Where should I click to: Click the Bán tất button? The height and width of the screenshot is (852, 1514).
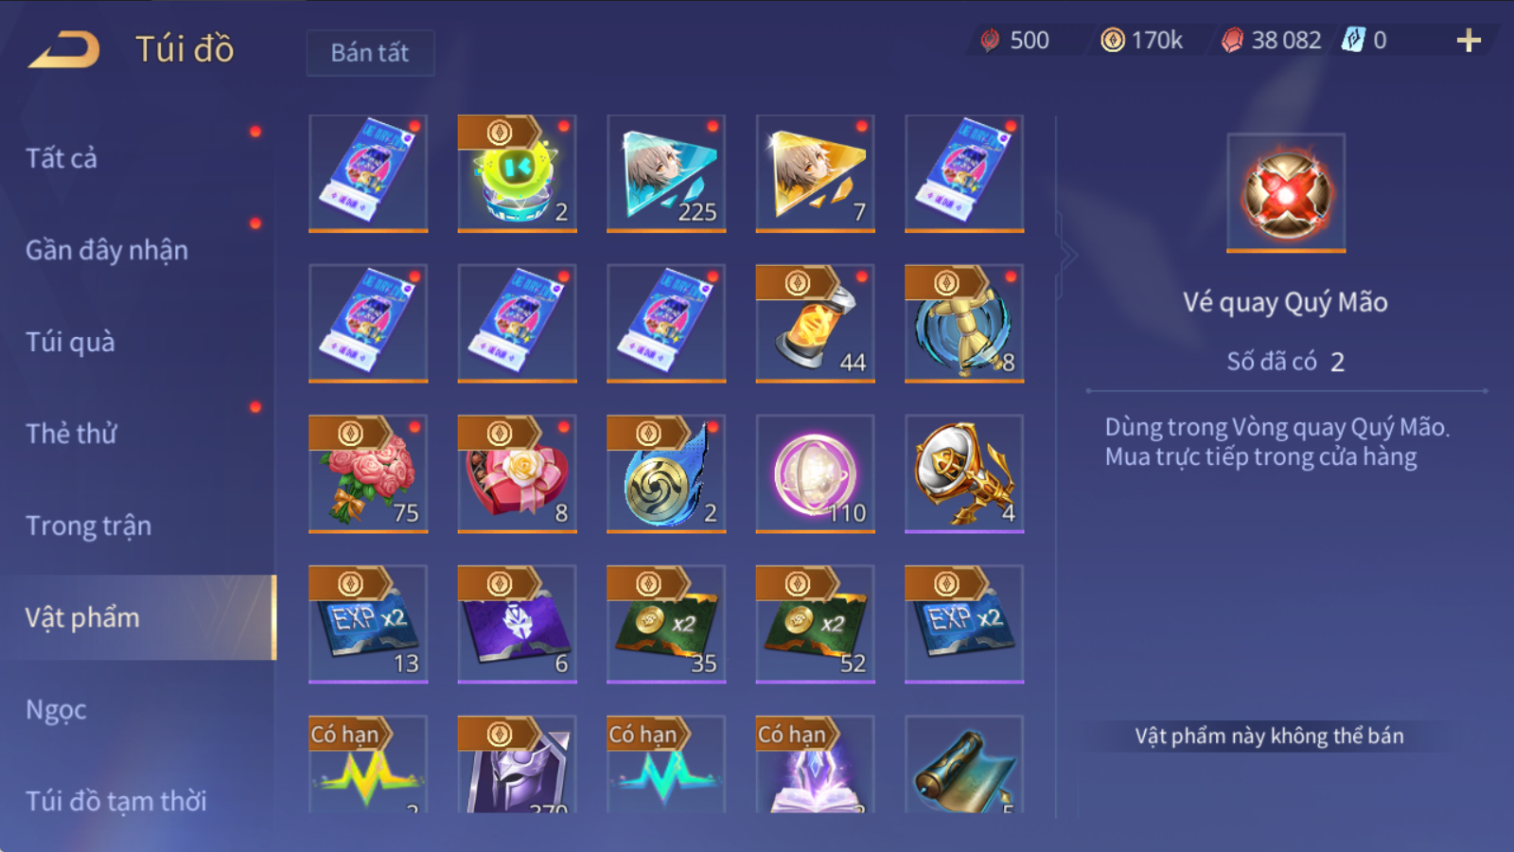point(370,52)
